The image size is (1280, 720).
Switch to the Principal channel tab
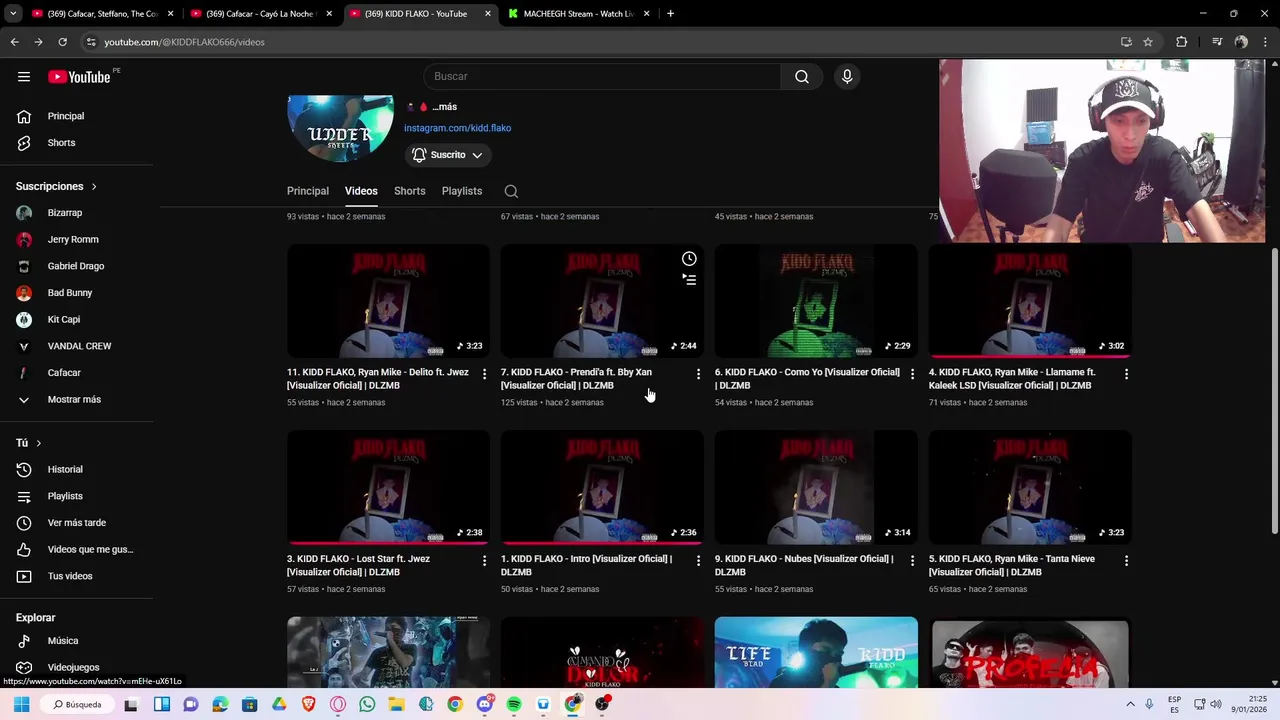coord(308,191)
